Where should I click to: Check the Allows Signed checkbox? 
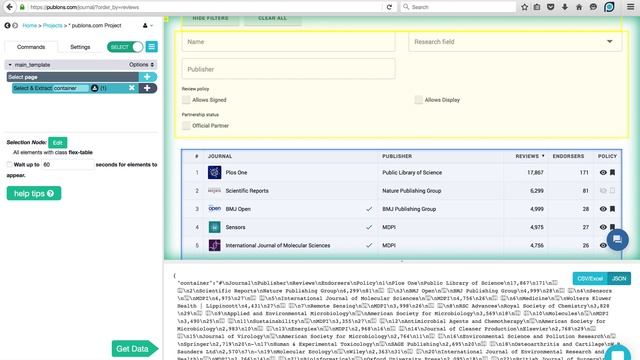(x=186, y=100)
